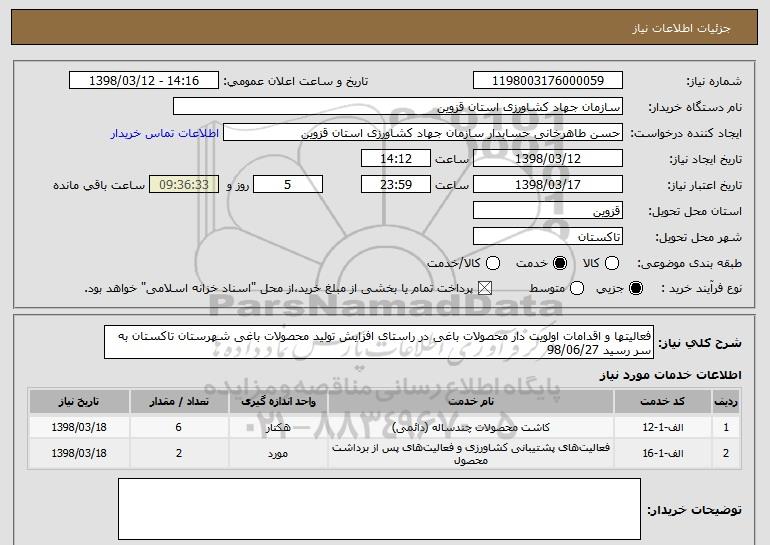Image resolution: width=770 pixels, height=545 pixels.
Task: Click the buyer notes text area
Action: (379, 509)
